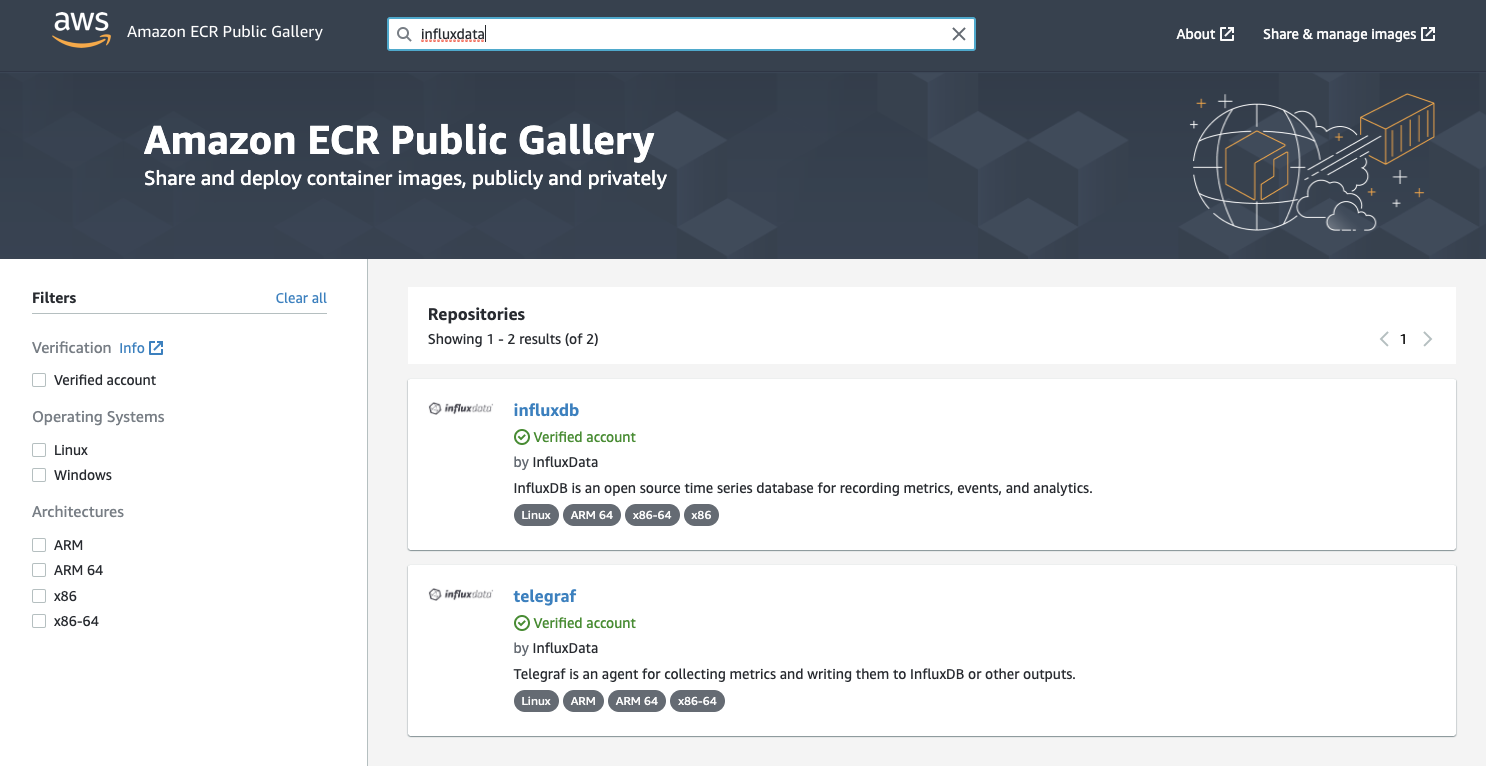
Task: Clear search text with the X icon
Action: 958,34
